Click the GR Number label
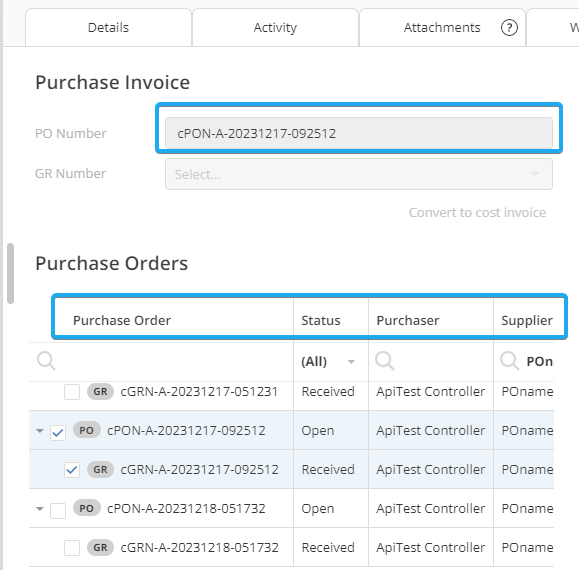Viewport: 579px width, 570px height. point(71,174)
